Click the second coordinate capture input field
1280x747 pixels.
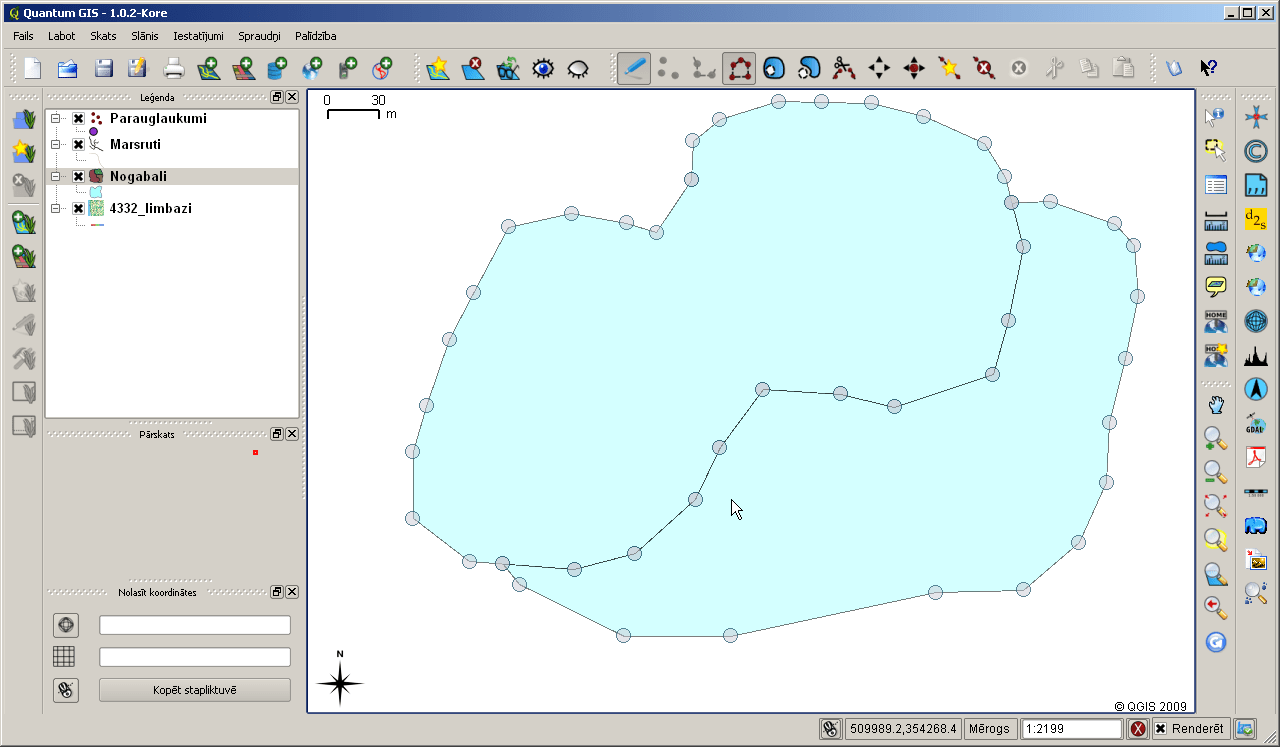click(195, 657)
